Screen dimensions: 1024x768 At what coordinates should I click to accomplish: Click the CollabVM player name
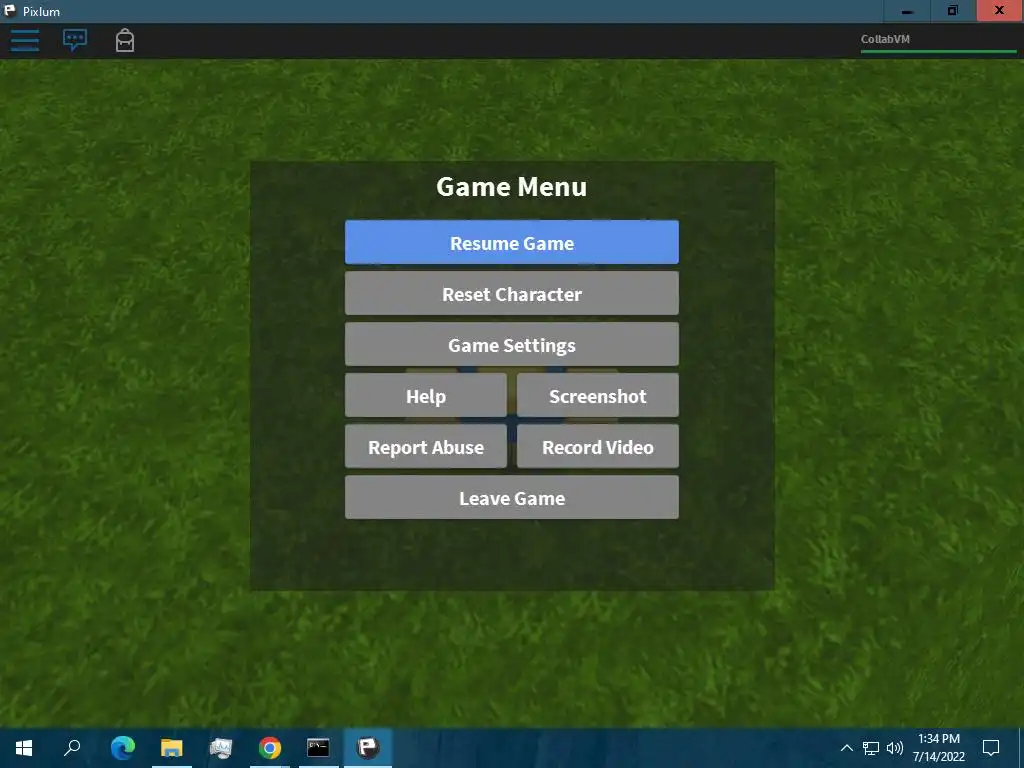point(885,39)
